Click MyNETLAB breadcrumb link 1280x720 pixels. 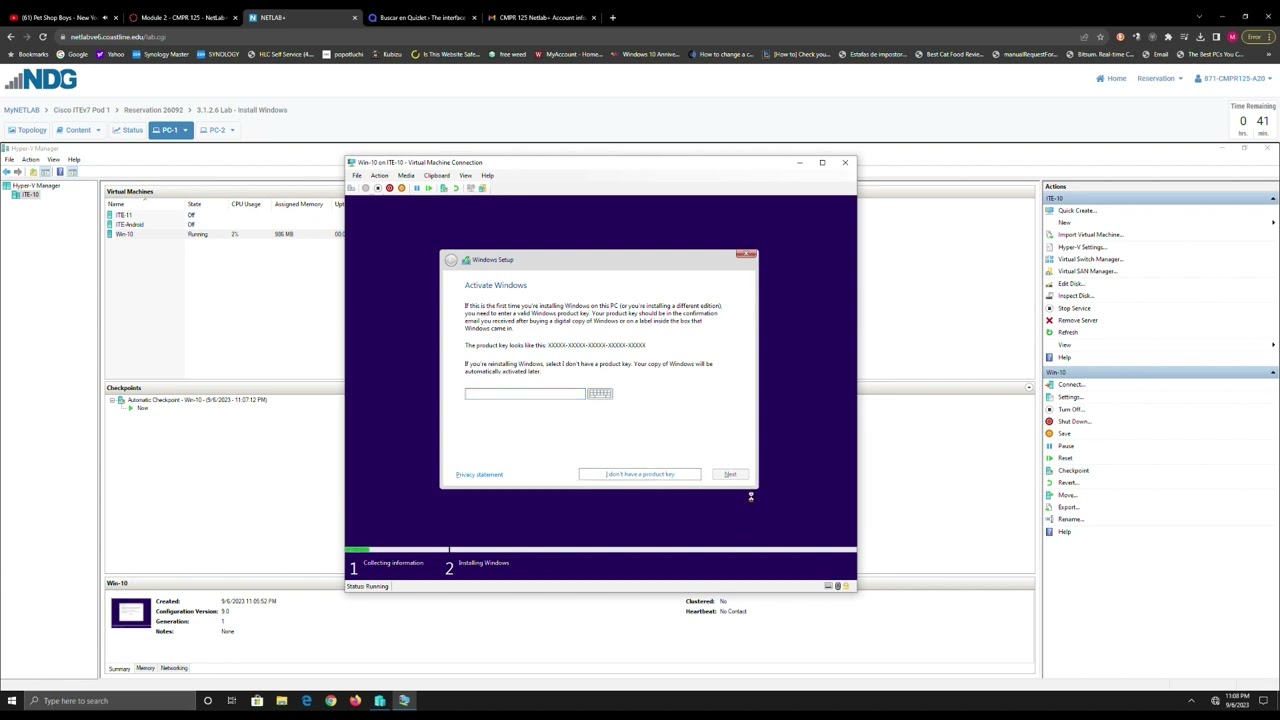click(x=22, y=110)
